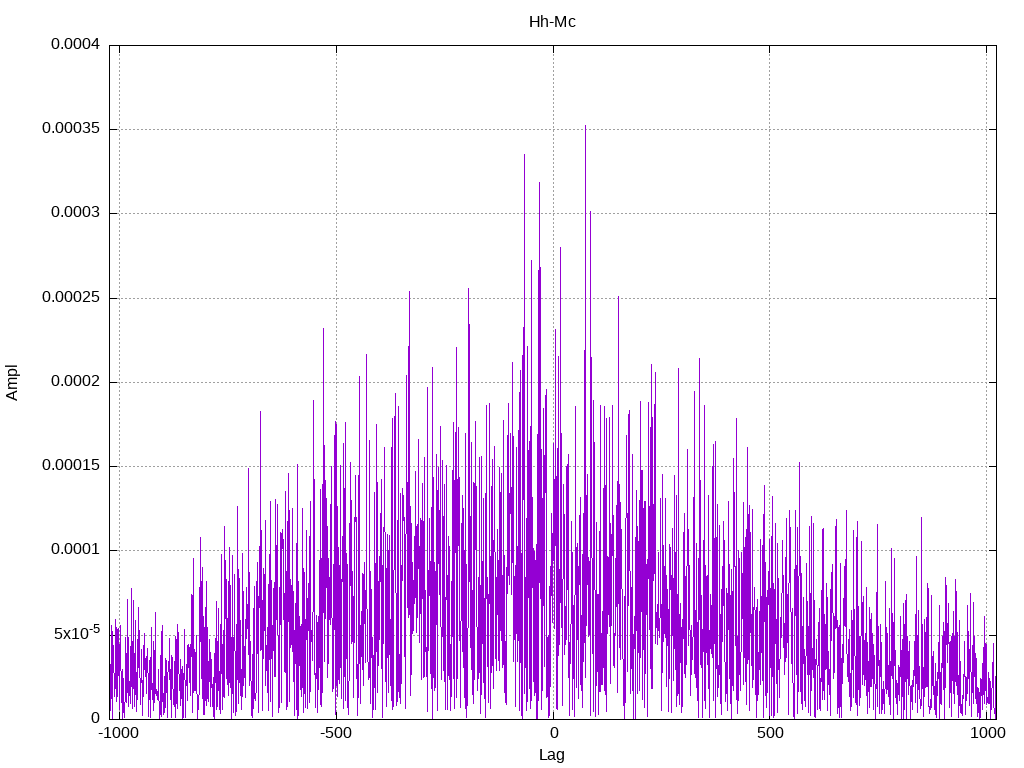Click the 0.0001 y-axis tick label
Image resolution: width=1024 pixels, height=768 pixels.
pos(75,550)
